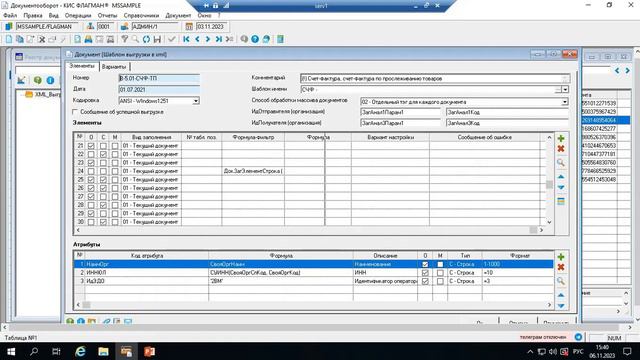Open Кодировка ANSI Windows1251 dropdown
The width and height of the screenshot is (640, 360).
click(196, 101)
